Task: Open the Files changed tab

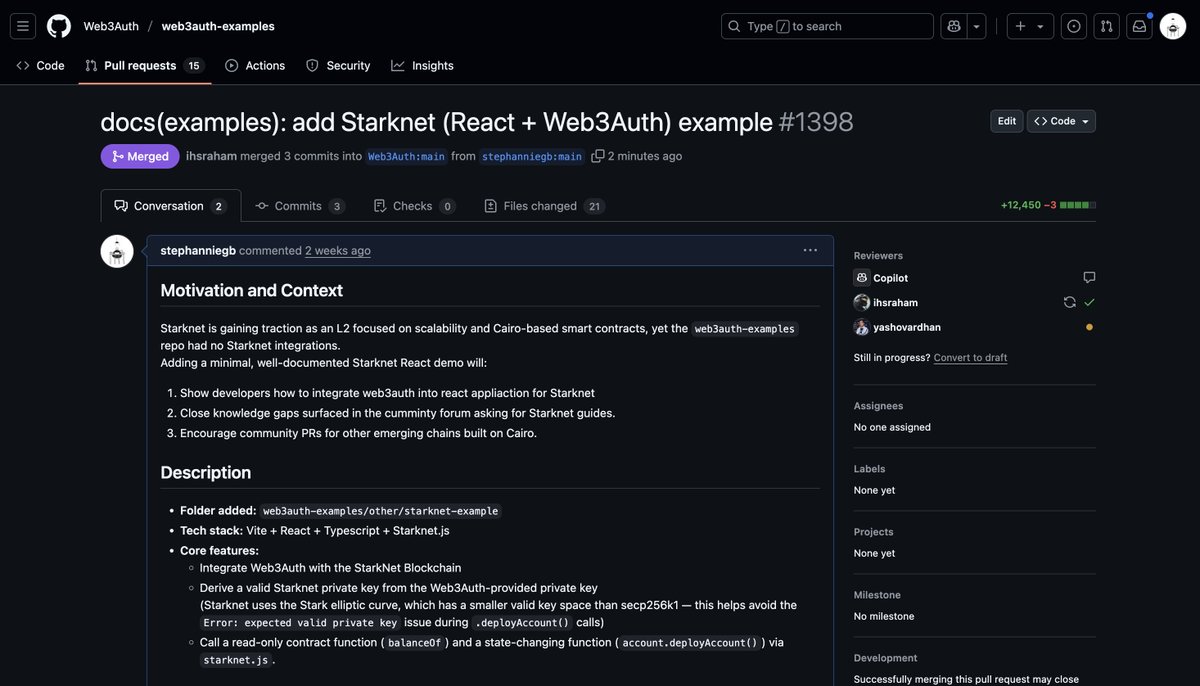Action: (544, 206)
